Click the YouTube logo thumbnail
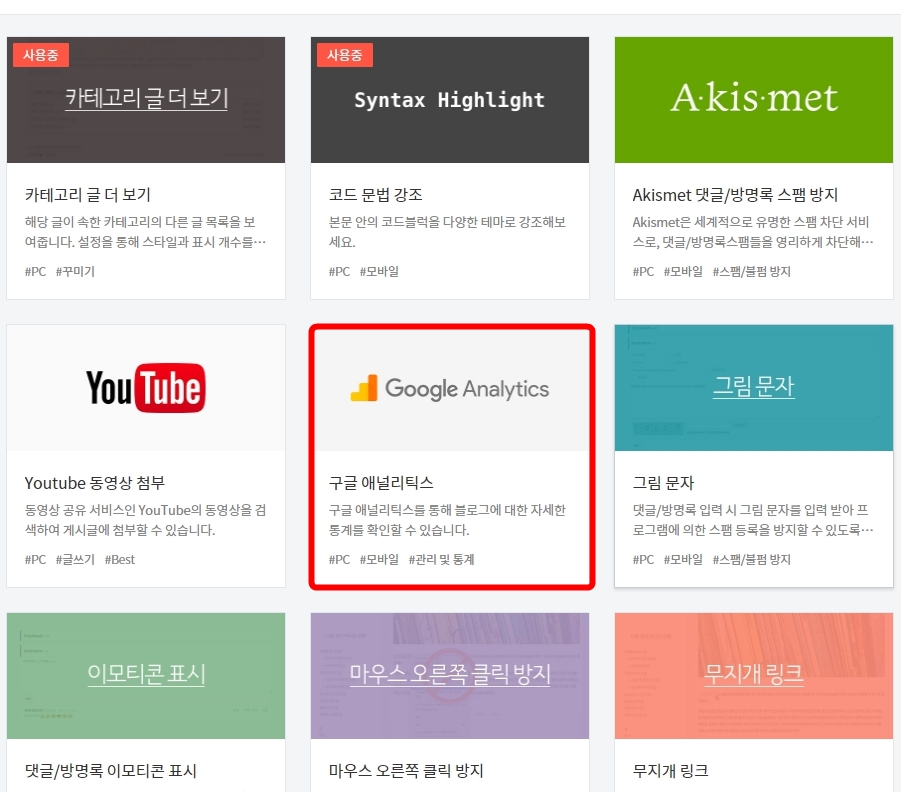The height and width of the screenshot is (792, 901). point(146,388)
